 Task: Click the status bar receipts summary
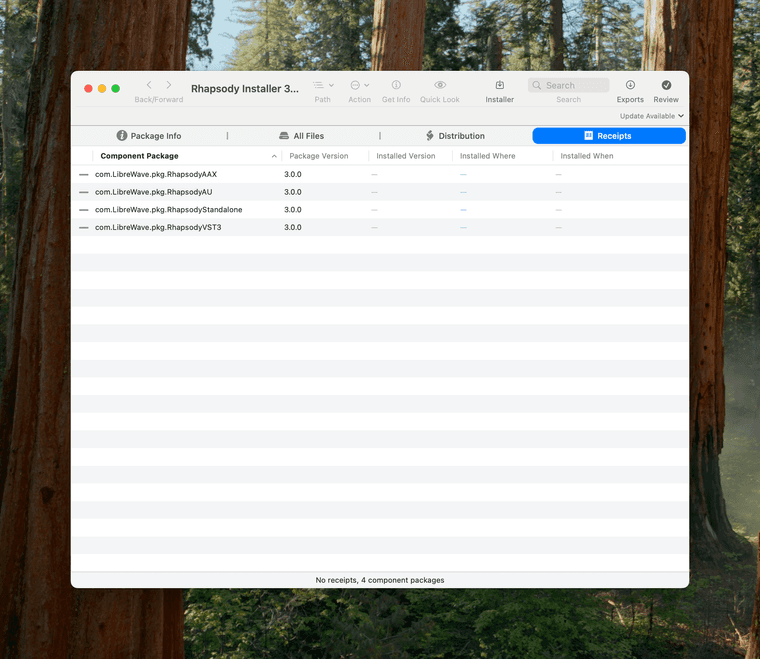tap(380, 580)
